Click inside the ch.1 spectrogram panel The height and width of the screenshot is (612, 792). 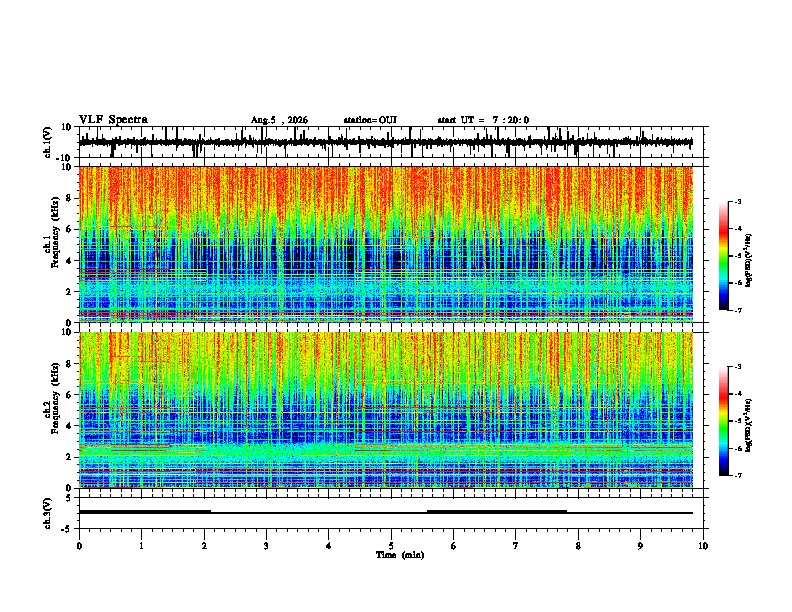386,244
